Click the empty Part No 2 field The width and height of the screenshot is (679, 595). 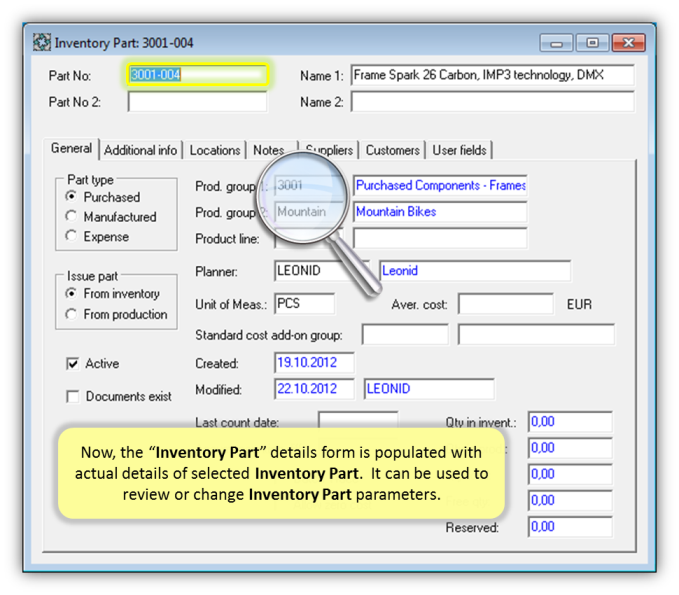pos(197,102)
